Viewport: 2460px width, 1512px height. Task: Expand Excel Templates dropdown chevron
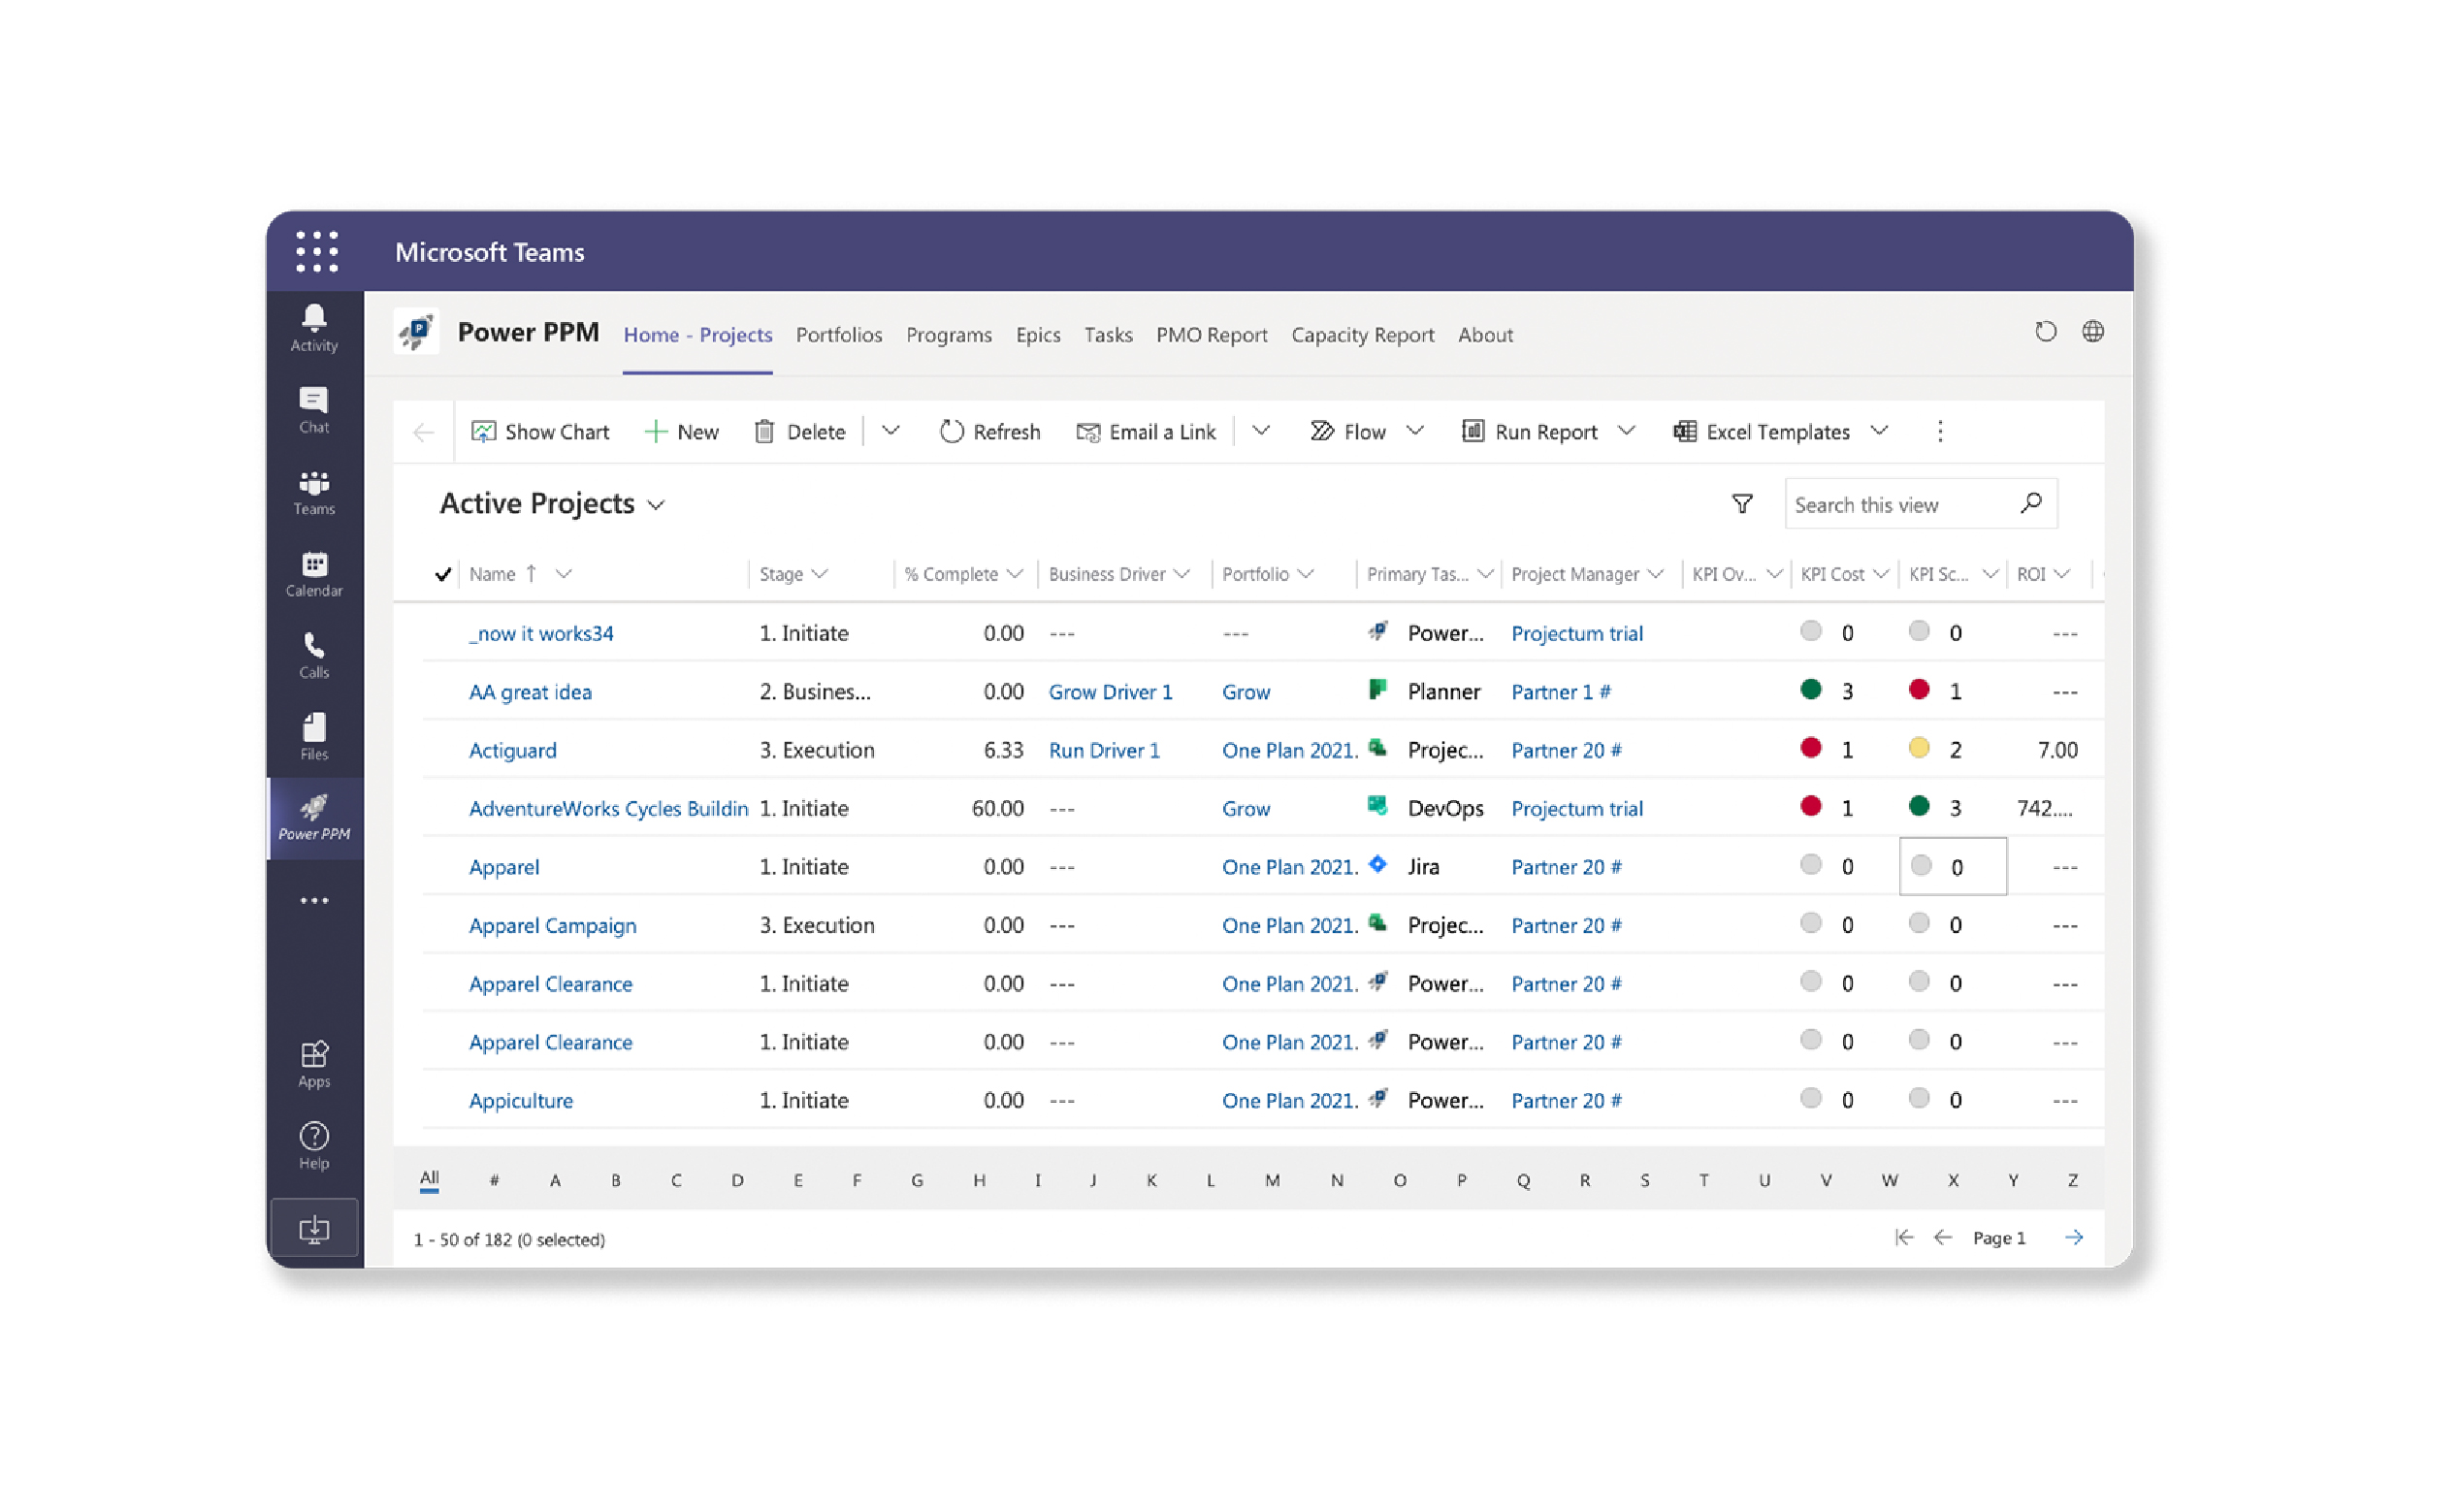click(x=1879, y=431)
